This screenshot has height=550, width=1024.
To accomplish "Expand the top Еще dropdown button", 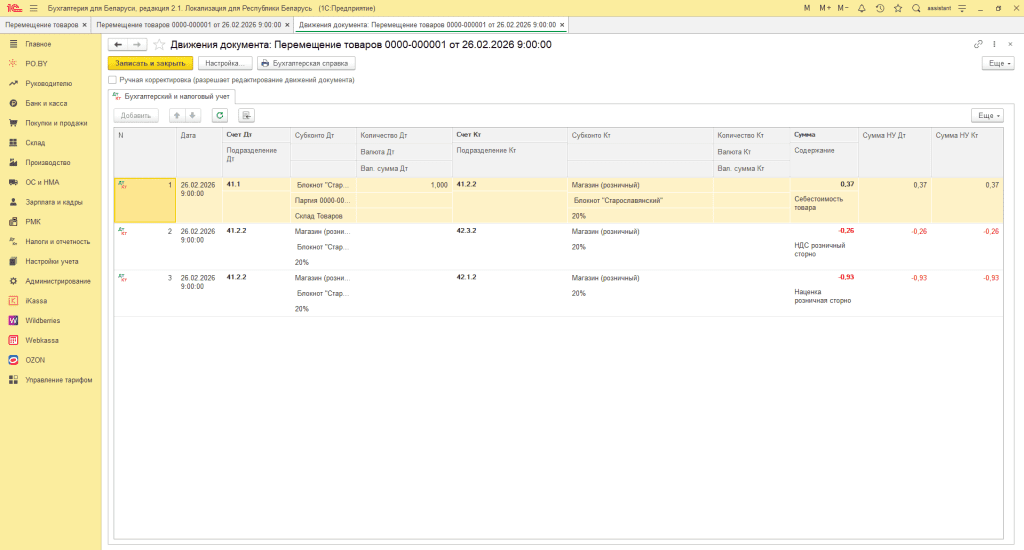I will pyautogui.click(x=998, y=63).
